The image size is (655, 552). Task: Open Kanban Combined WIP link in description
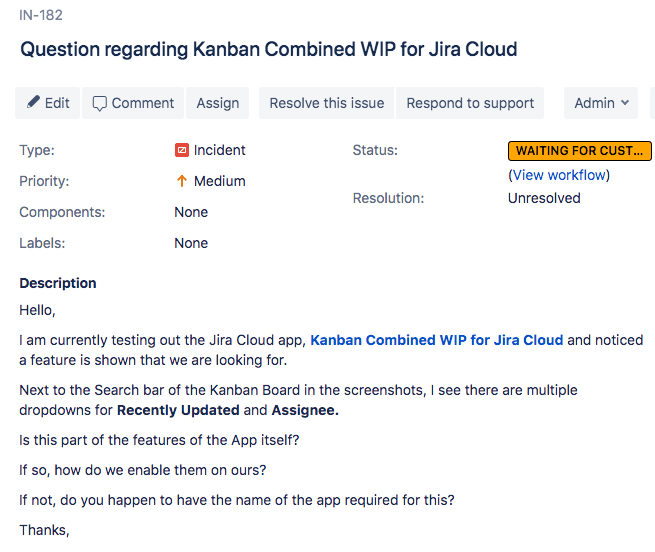[436, 340]
